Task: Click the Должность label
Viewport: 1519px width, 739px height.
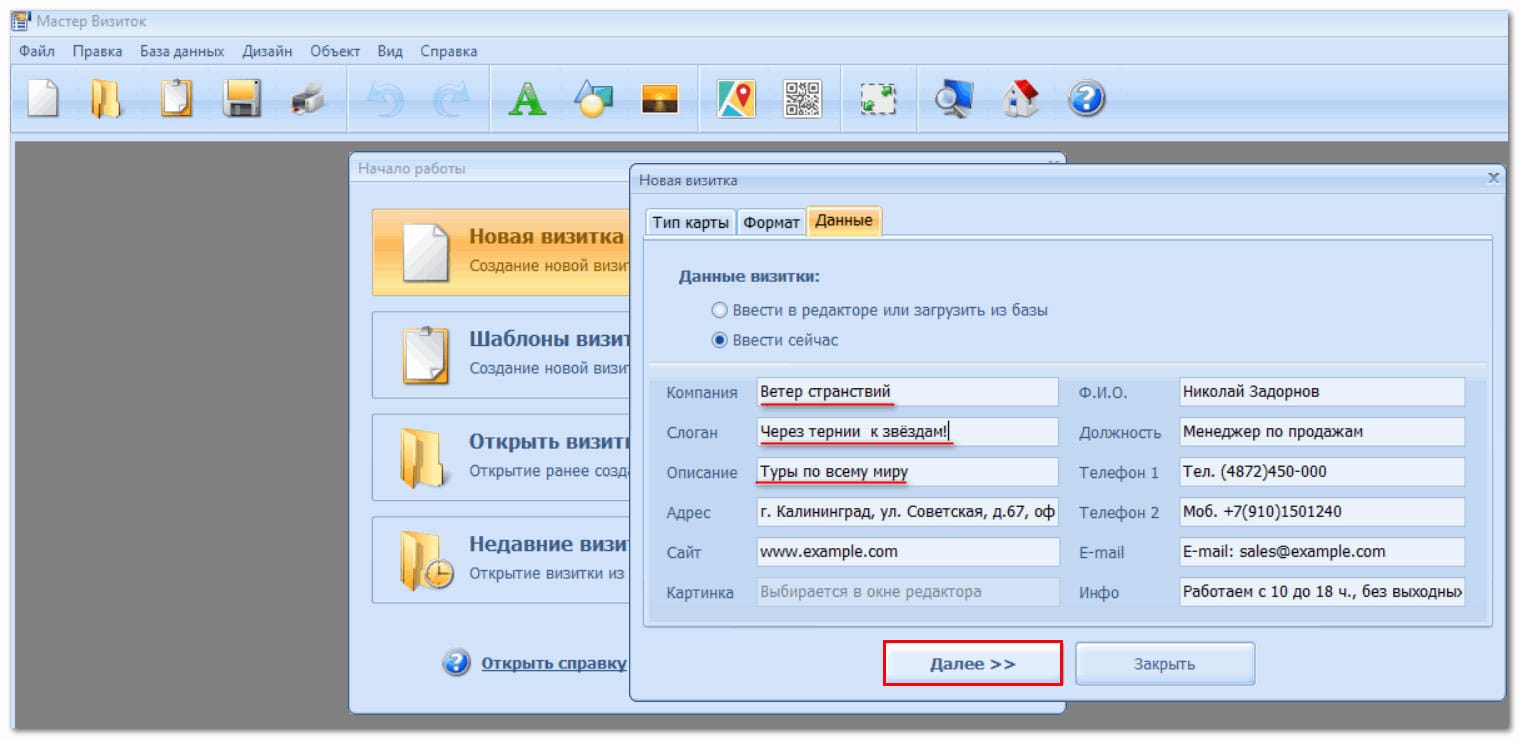Action: pyautogui.click(x=1120, y=433)
